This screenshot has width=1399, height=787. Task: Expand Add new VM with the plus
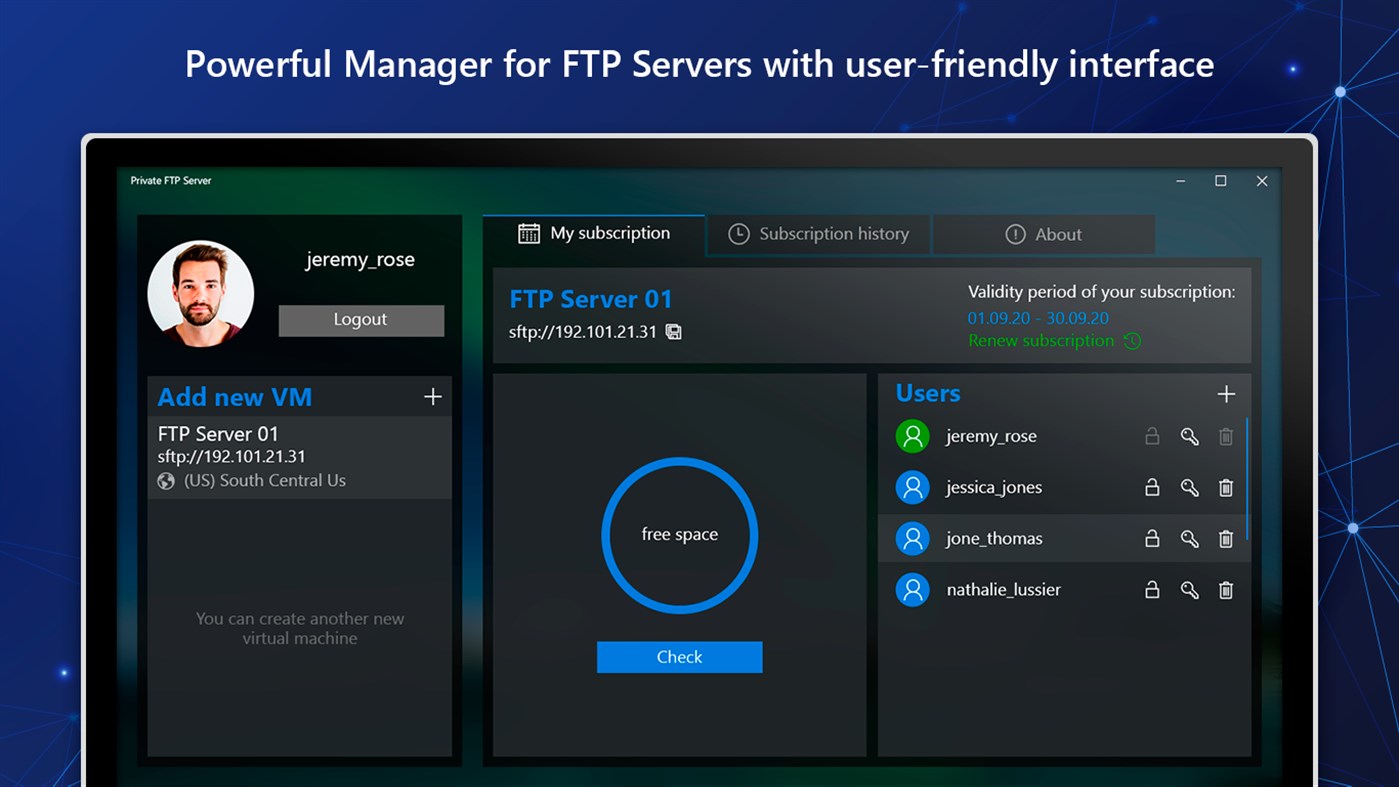point(433,396)
